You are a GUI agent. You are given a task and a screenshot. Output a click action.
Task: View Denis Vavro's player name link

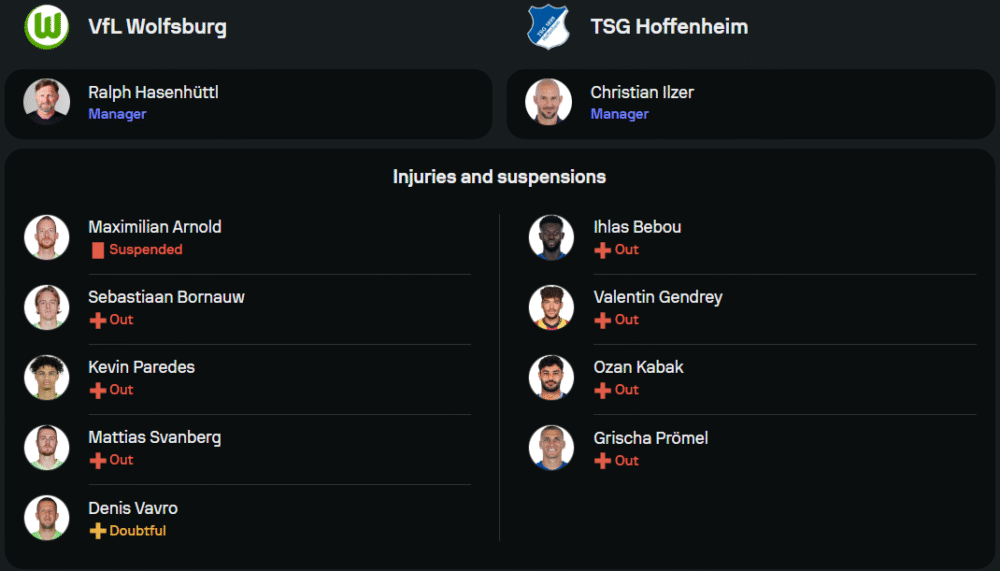click(133, 508)
